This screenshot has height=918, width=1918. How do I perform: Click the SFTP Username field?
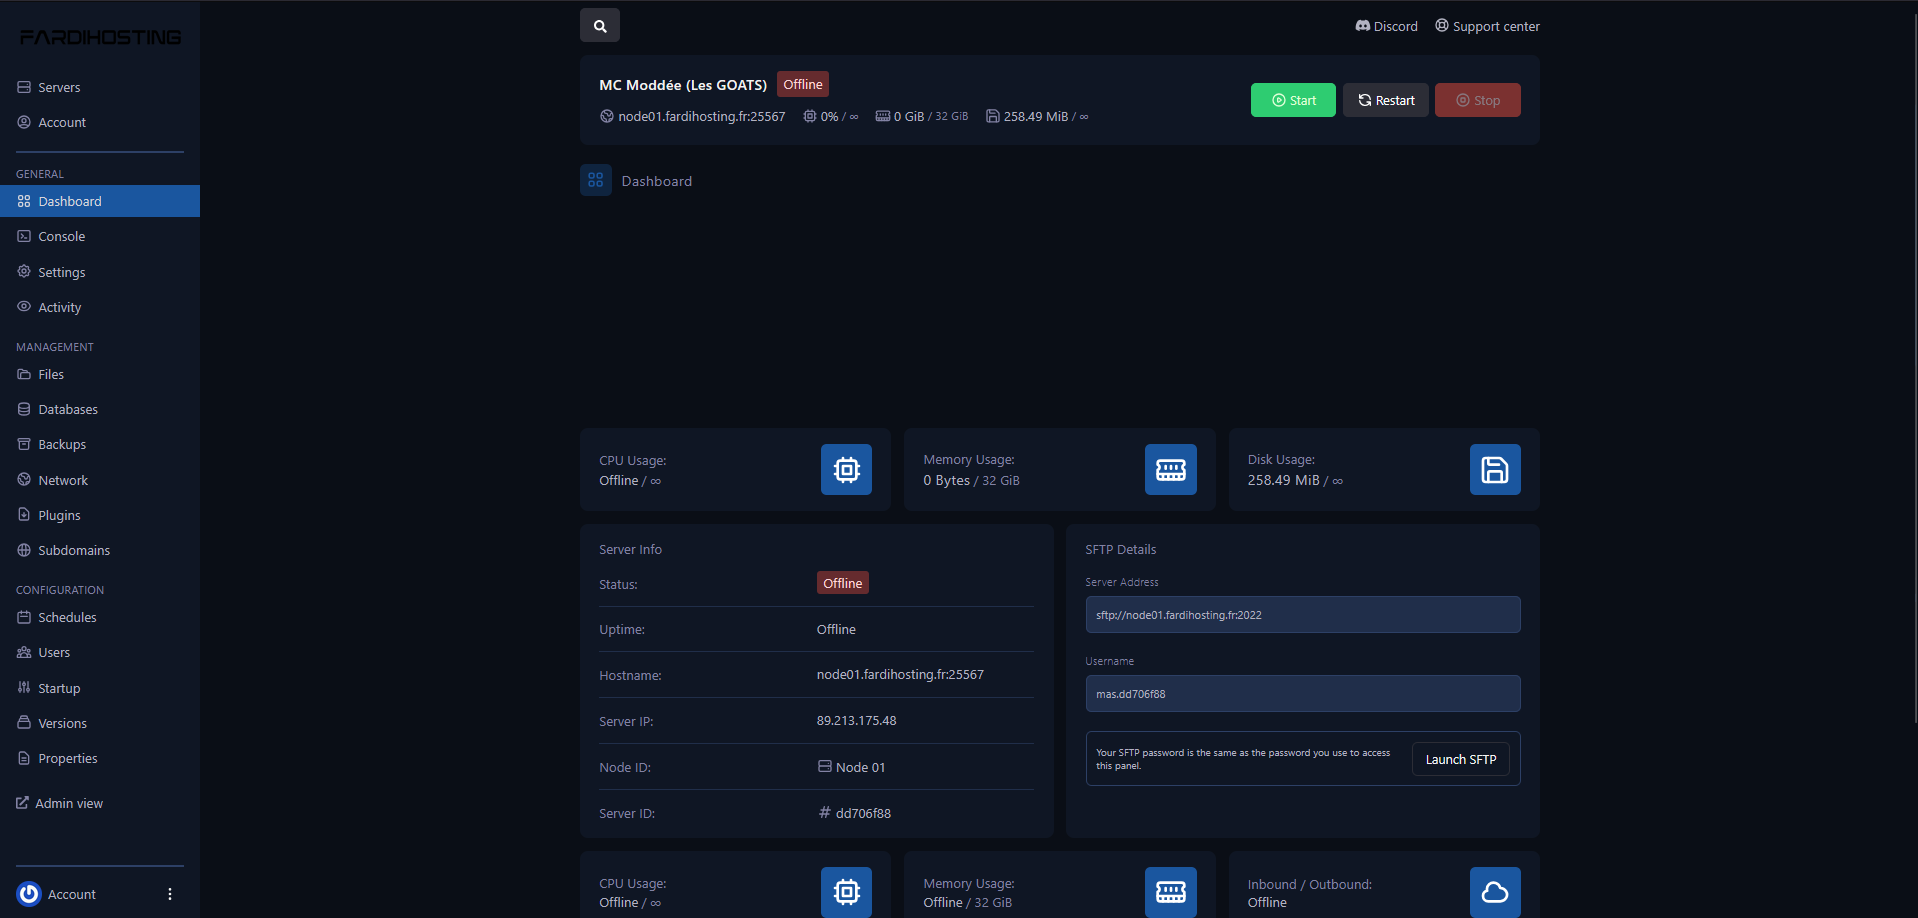click(1303, 693)
